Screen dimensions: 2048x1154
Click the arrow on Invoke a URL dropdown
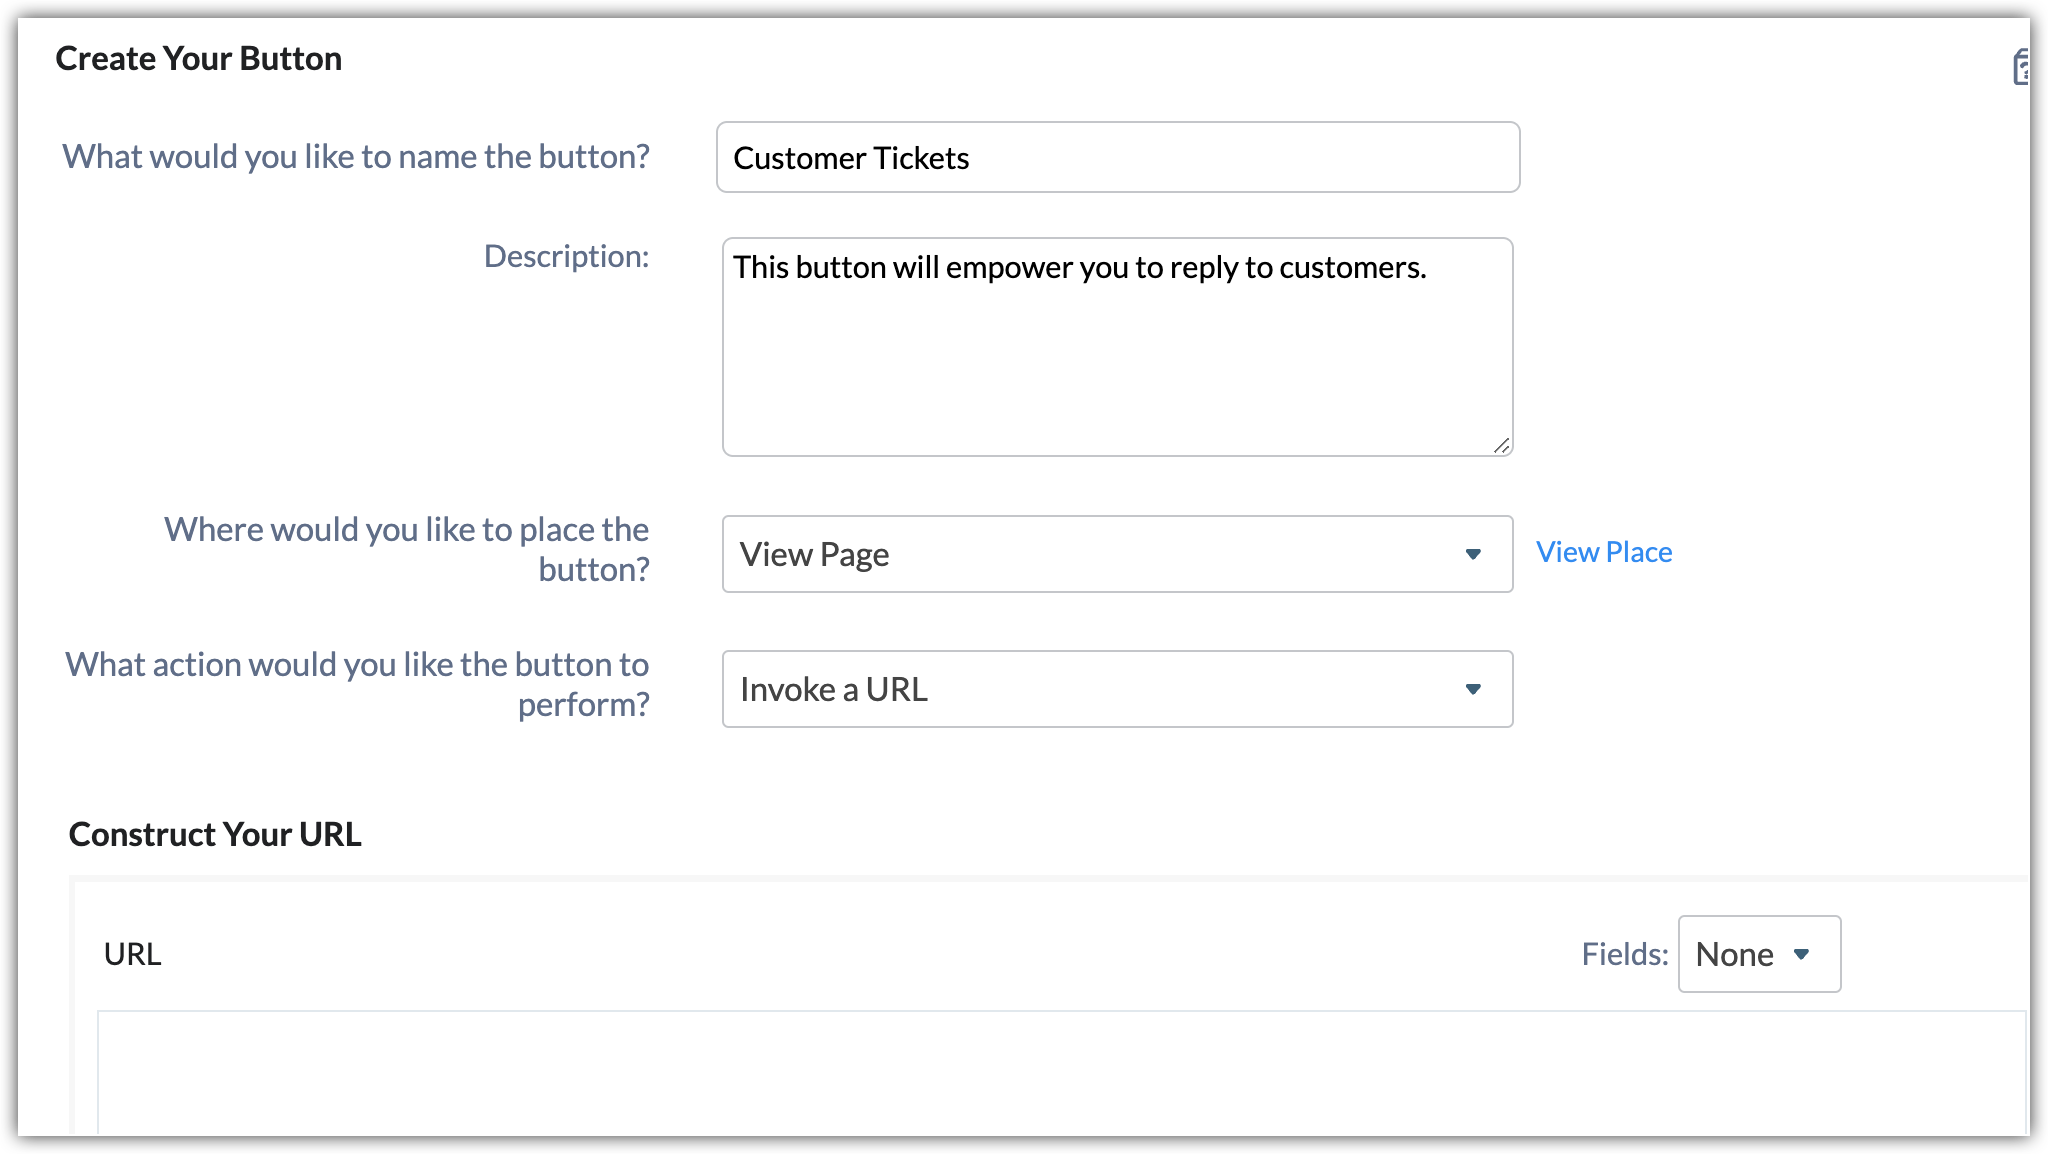[x=1472, y=689]
